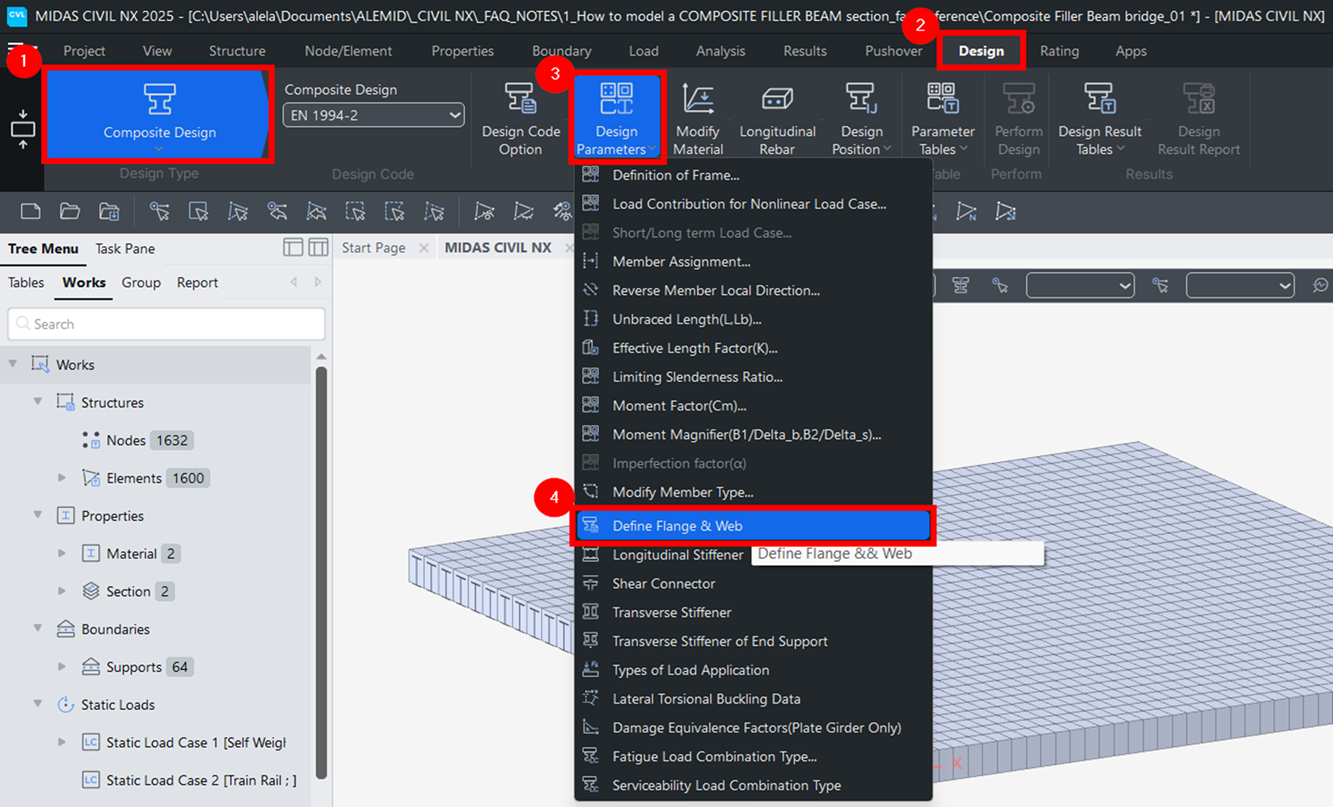Screen dimensions: 1333x807
Task: Collapse the Structures tree node
Action: [38, 402]
